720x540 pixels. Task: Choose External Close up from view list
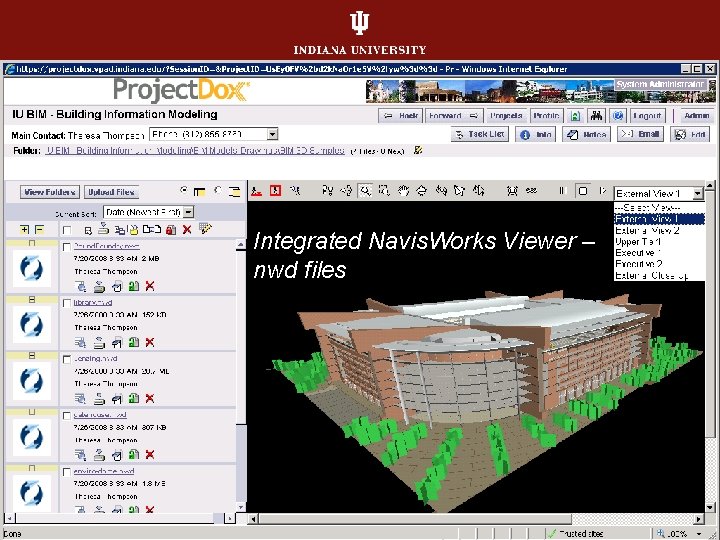tap(659, 276)
